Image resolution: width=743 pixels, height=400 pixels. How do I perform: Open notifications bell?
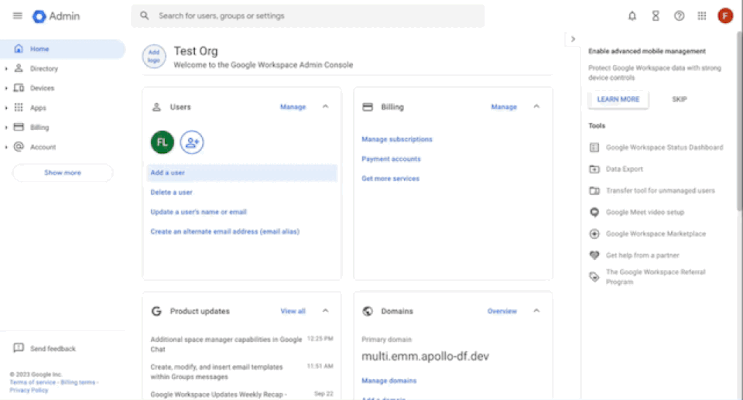(632, 16)
